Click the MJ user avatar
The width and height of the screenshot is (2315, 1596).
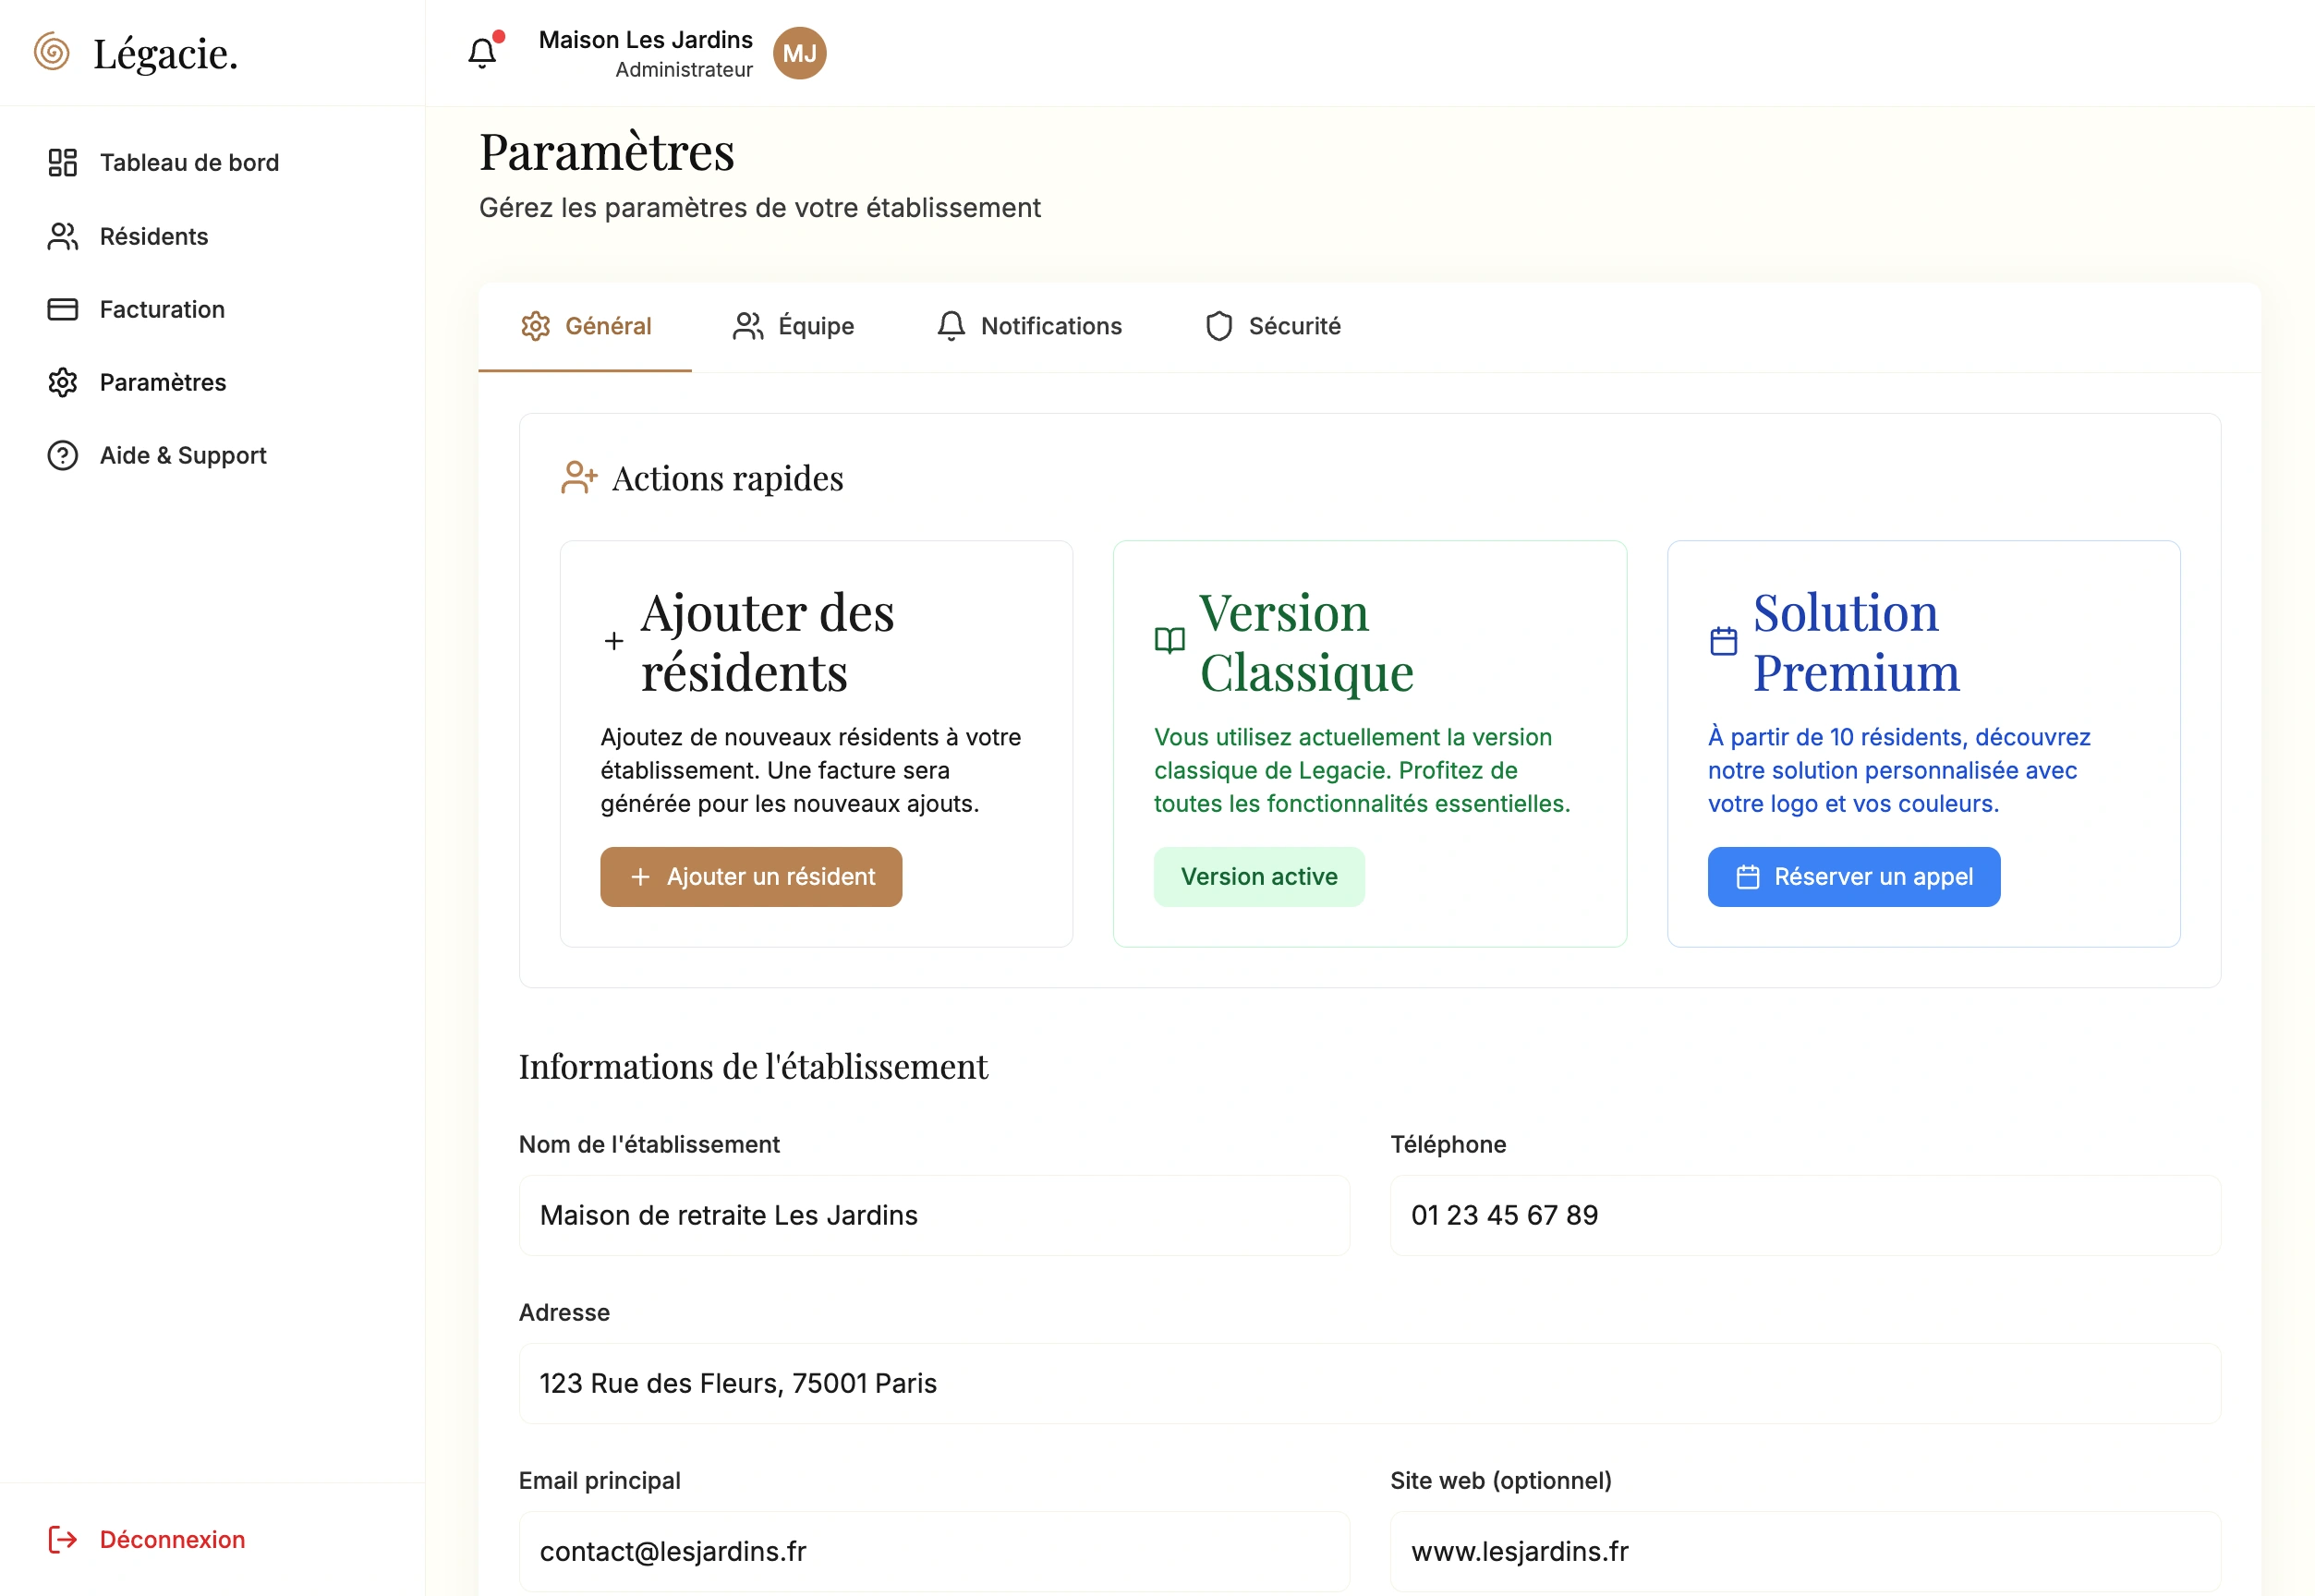[799, 53]
